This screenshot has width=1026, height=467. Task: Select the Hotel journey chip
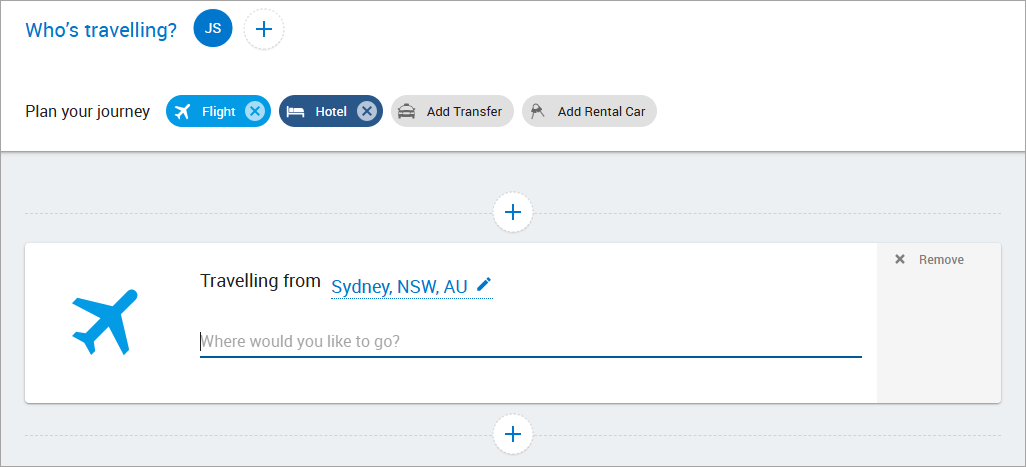tap(330, 111)
